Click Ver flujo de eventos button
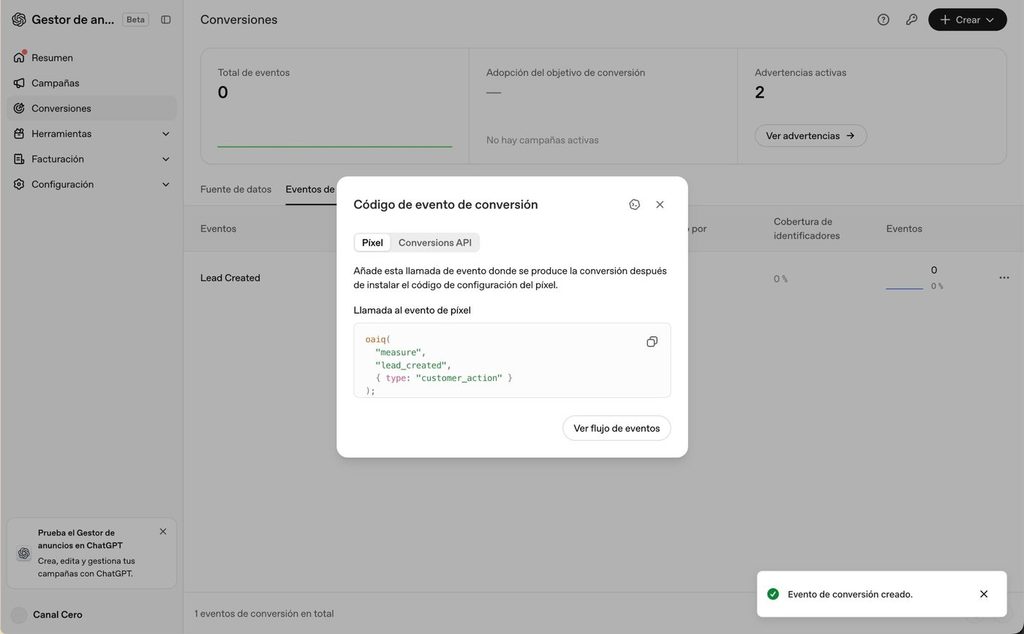Image resolution: width=1024 pixels, height=634 pixels. point(616,428)
